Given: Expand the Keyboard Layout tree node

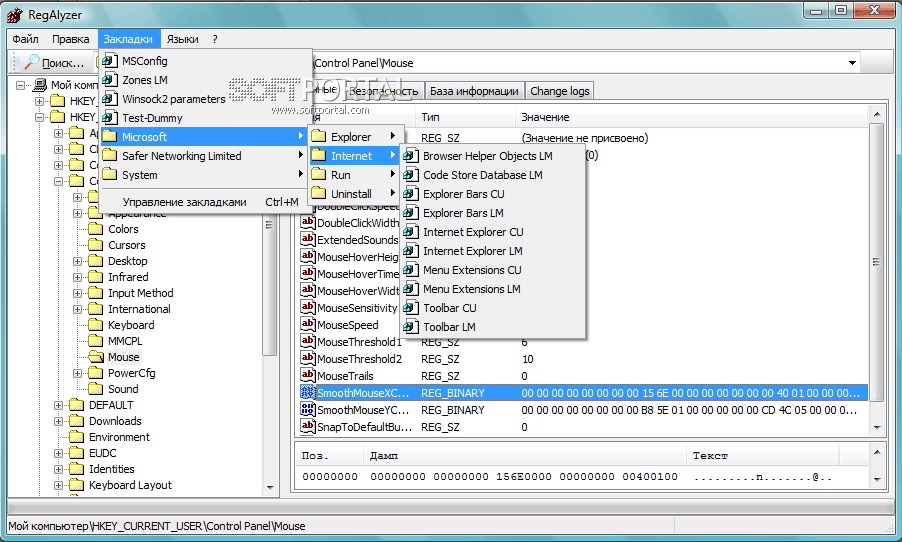Looking at the screenshot, I should point(58,486).
